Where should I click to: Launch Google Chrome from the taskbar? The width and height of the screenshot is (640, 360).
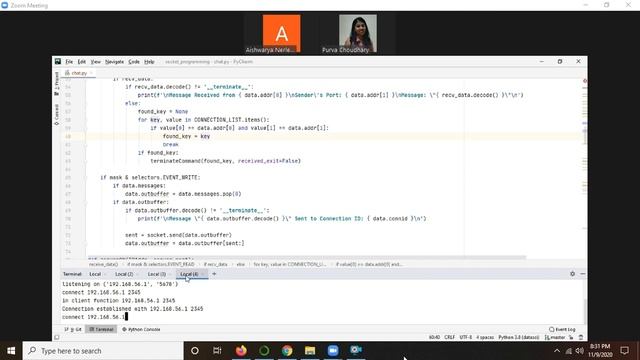click(x=287, y=351)
